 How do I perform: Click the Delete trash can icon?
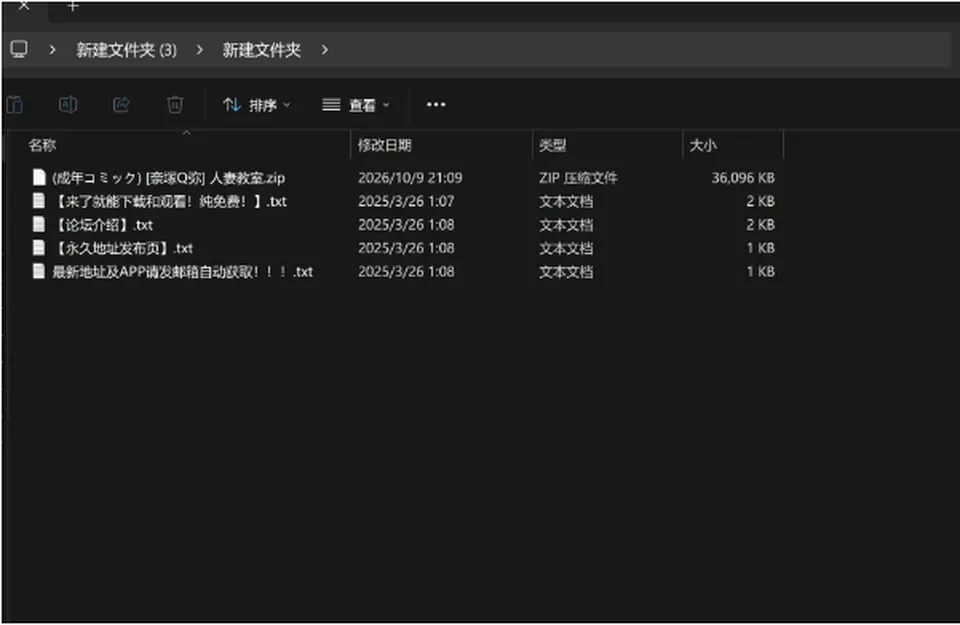coord(174,105)
